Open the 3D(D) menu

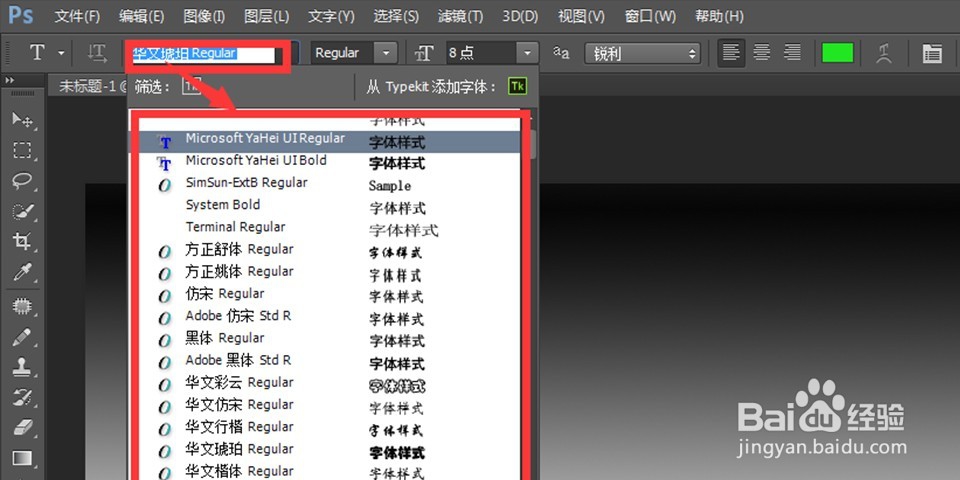coord(520,17)
